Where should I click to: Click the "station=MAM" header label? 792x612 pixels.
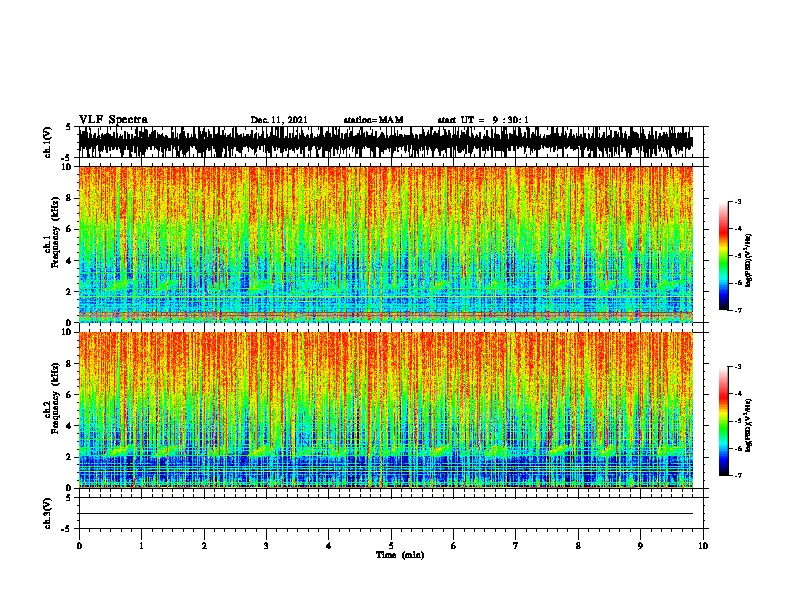click(x=373, y=120)
